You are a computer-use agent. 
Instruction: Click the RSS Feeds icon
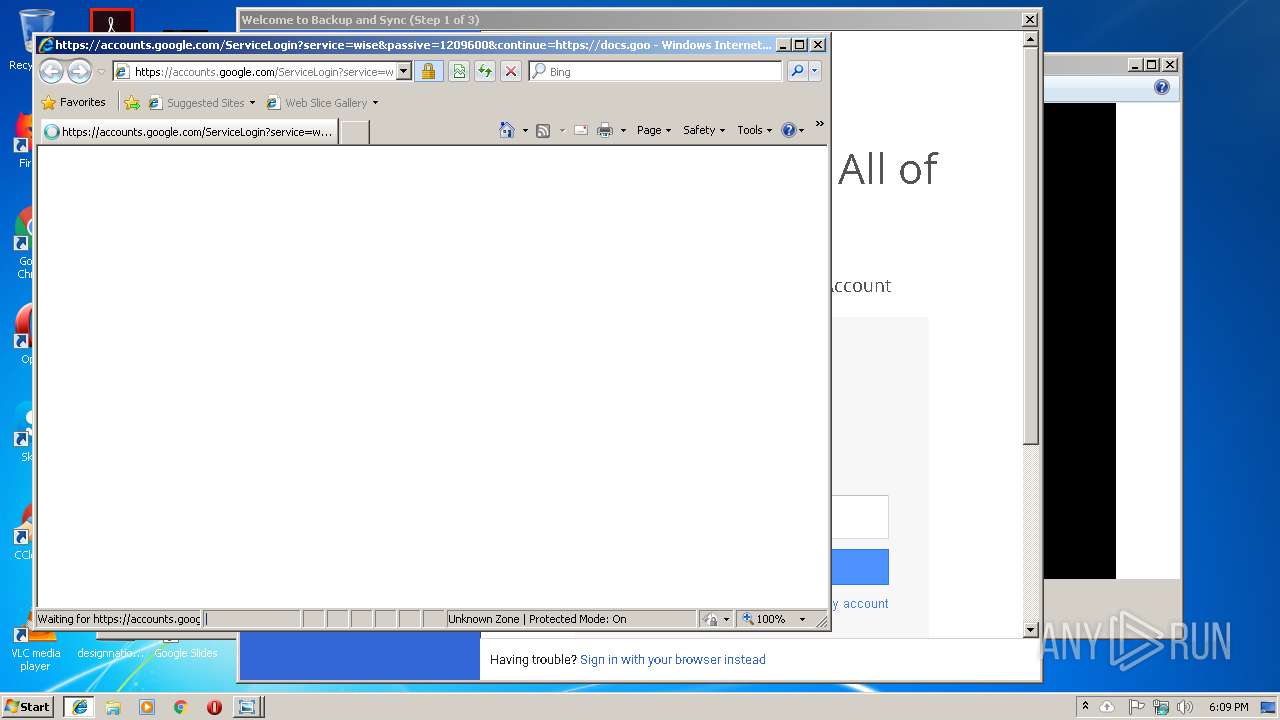point(543,130)
